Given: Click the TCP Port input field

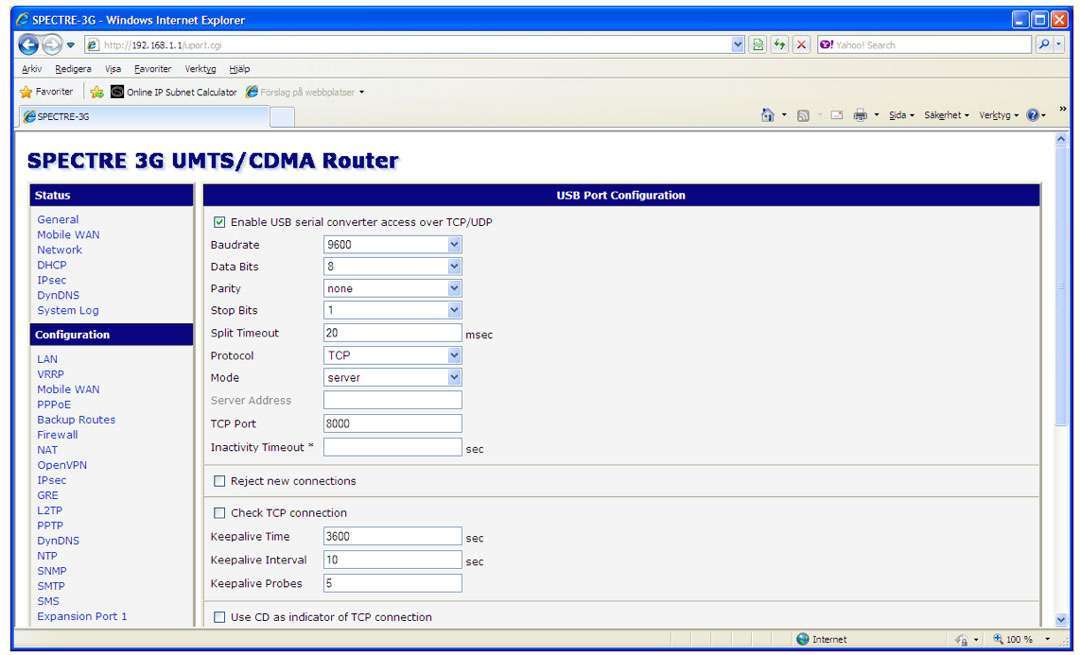Looking at the screenshot, I should point(393,424).
